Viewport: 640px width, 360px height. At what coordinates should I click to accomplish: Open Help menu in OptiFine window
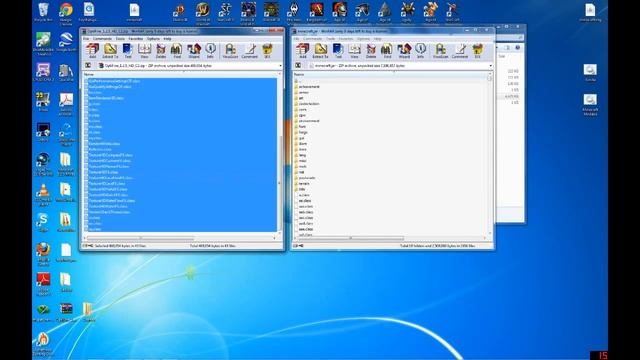[167, 39]
